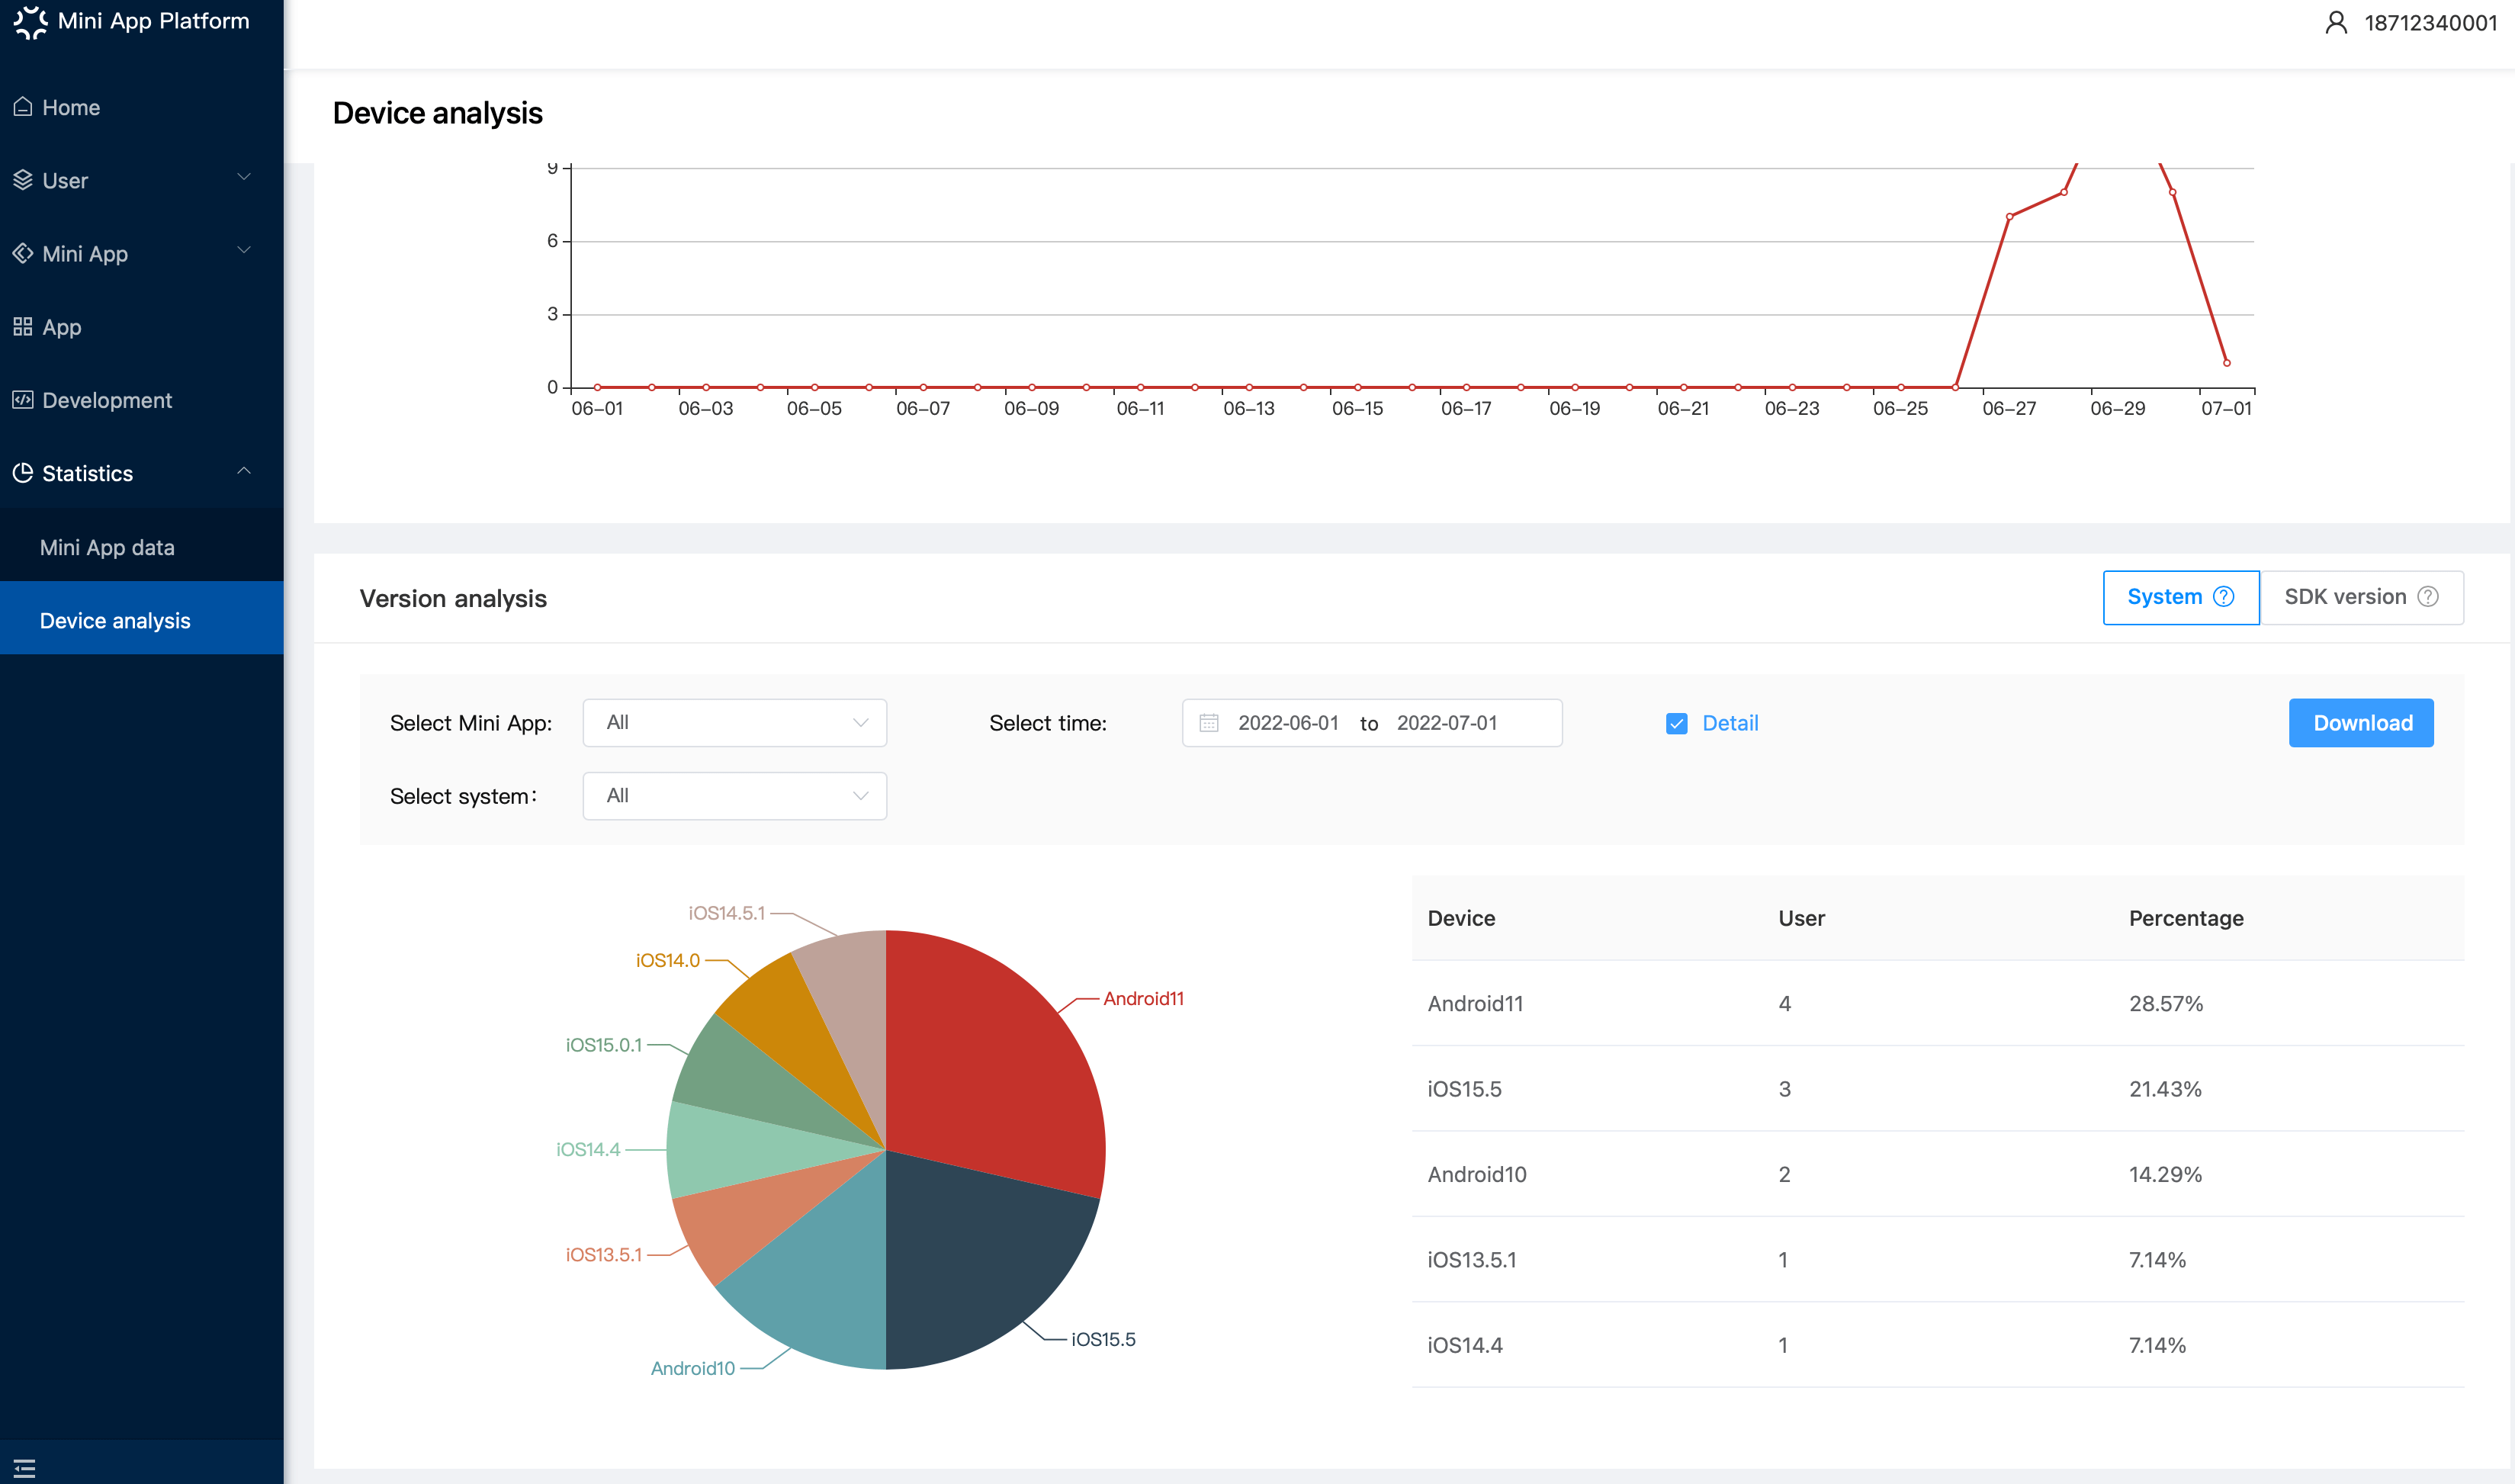Click the App grid icon in sidebar
2515x1484 pixels.
[23, 327]
